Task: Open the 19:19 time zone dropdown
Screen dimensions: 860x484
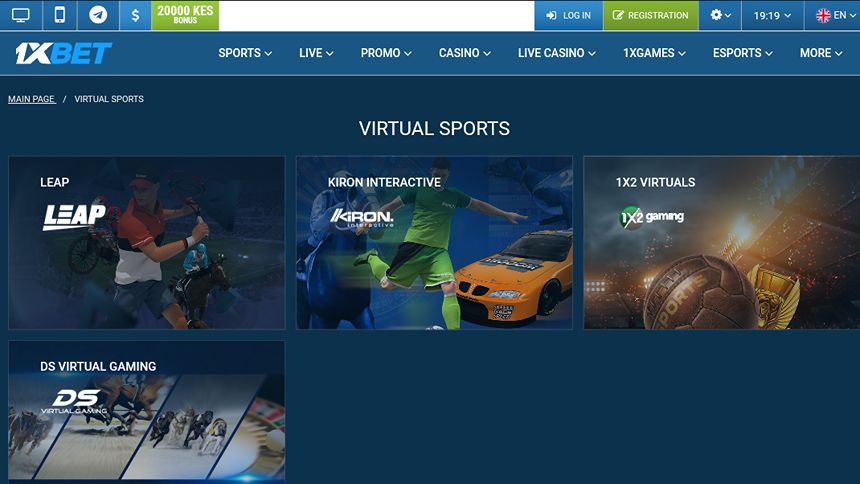Action: (772, 15)
